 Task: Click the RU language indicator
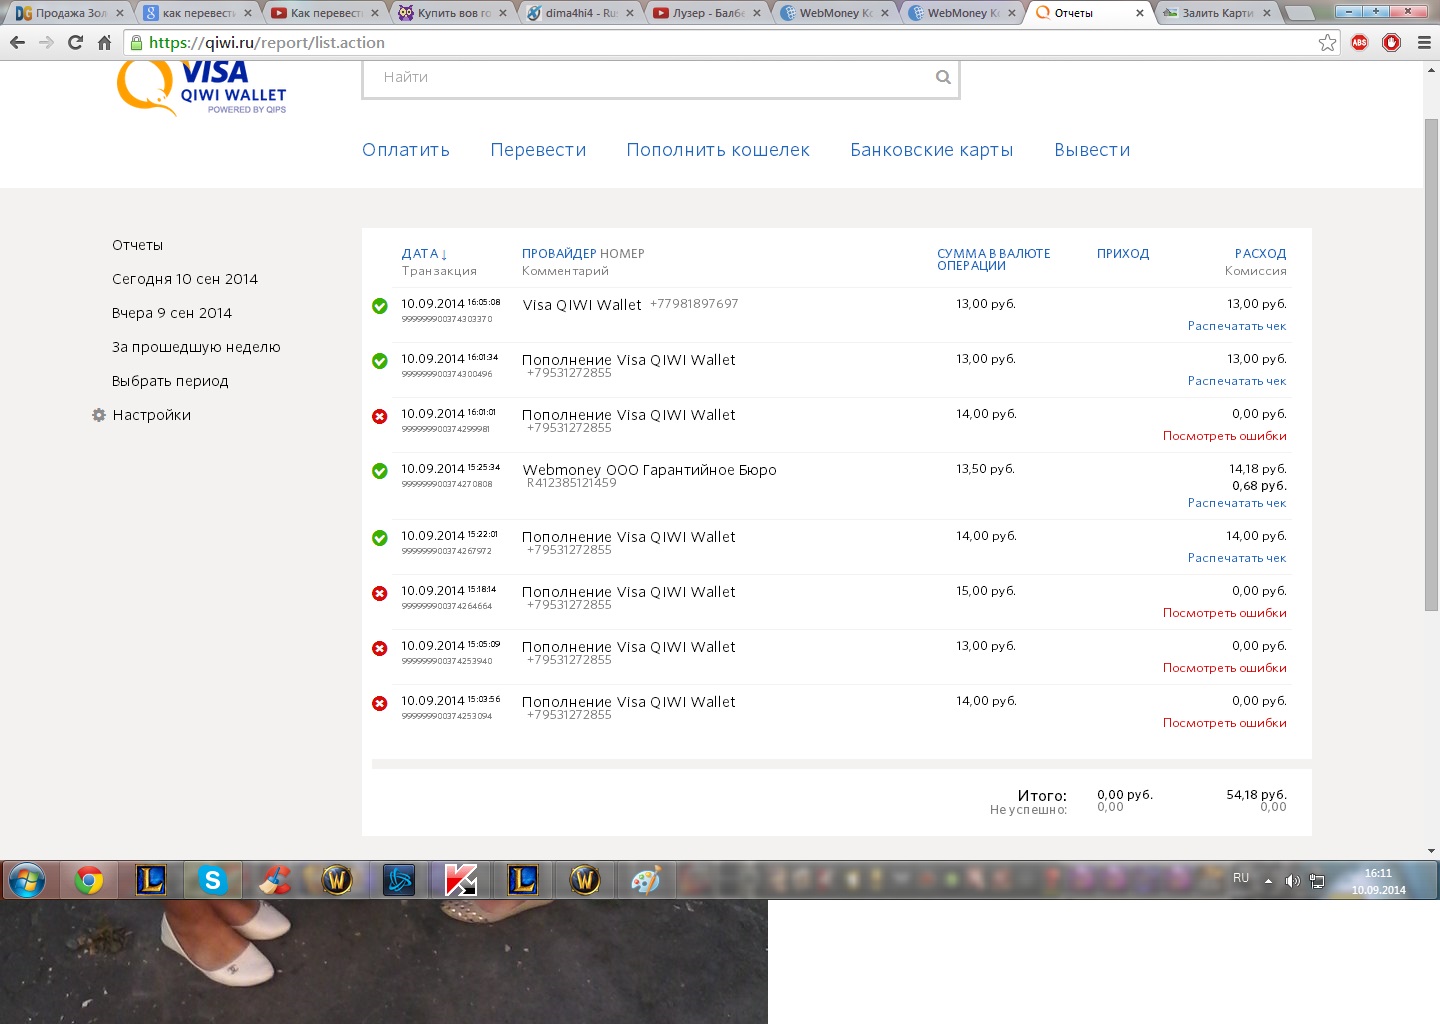[1241, 878]
